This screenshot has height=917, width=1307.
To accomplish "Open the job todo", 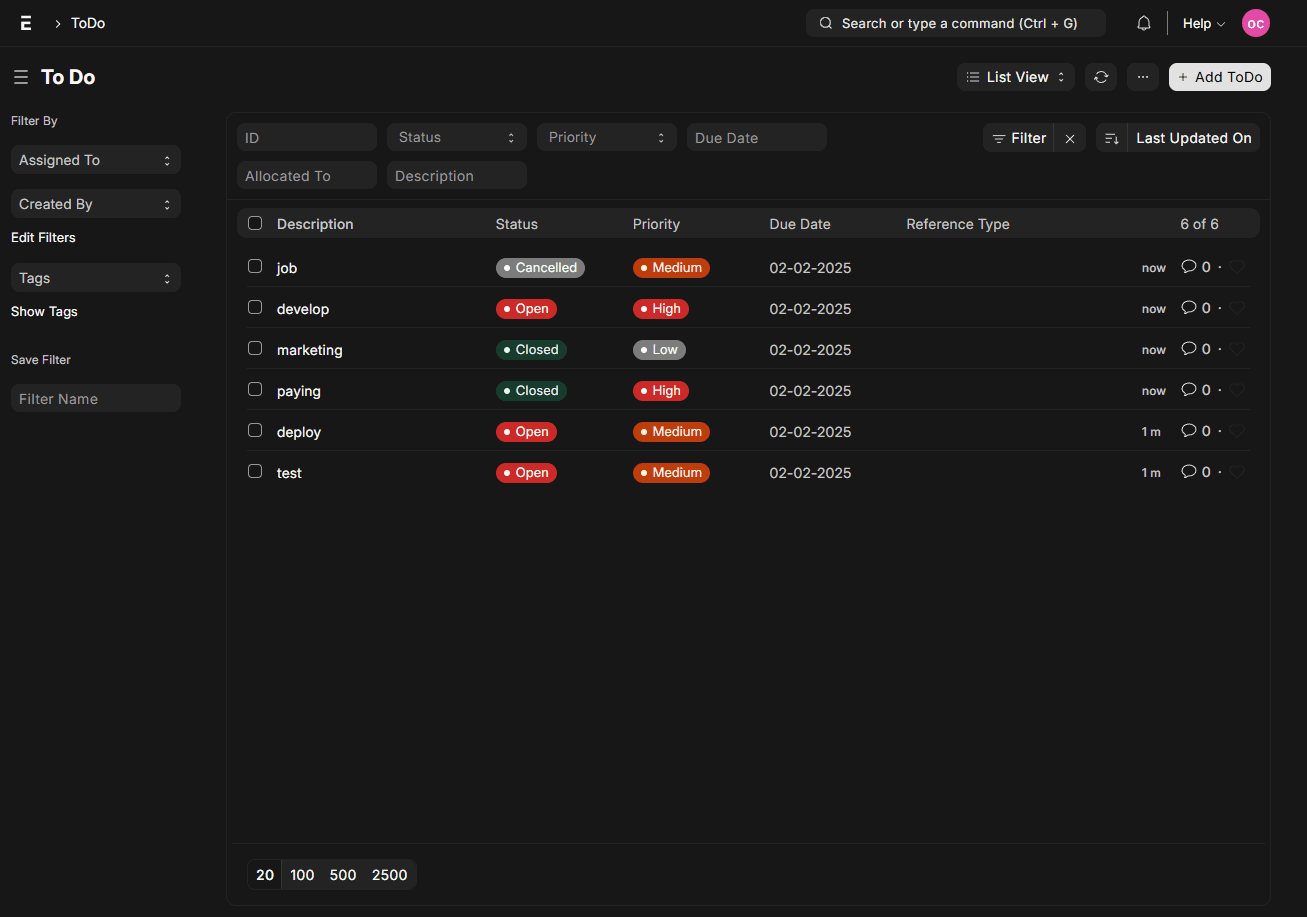I will [287, 268].
